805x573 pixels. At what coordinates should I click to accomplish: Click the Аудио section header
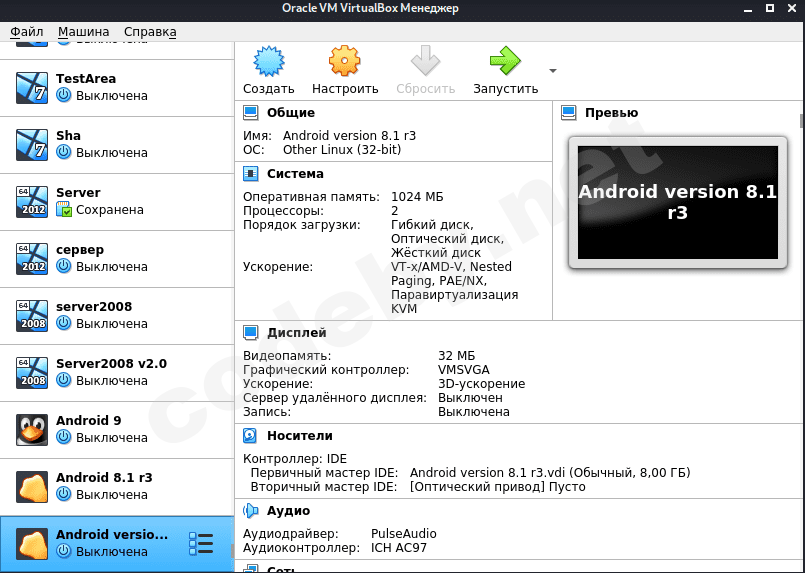coord(289,511)
